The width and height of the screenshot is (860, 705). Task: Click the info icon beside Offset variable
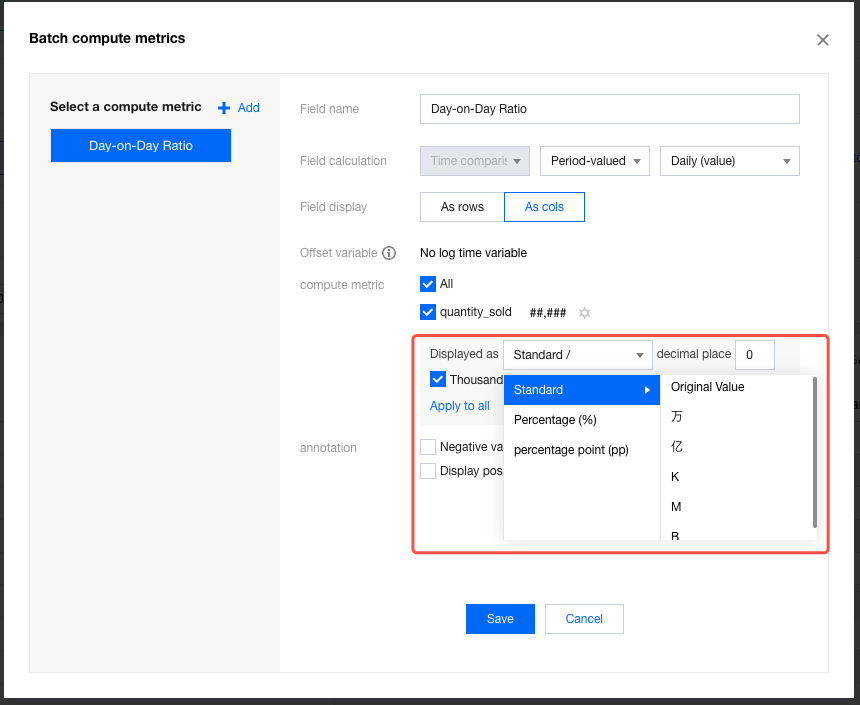[x=389, y=253]
